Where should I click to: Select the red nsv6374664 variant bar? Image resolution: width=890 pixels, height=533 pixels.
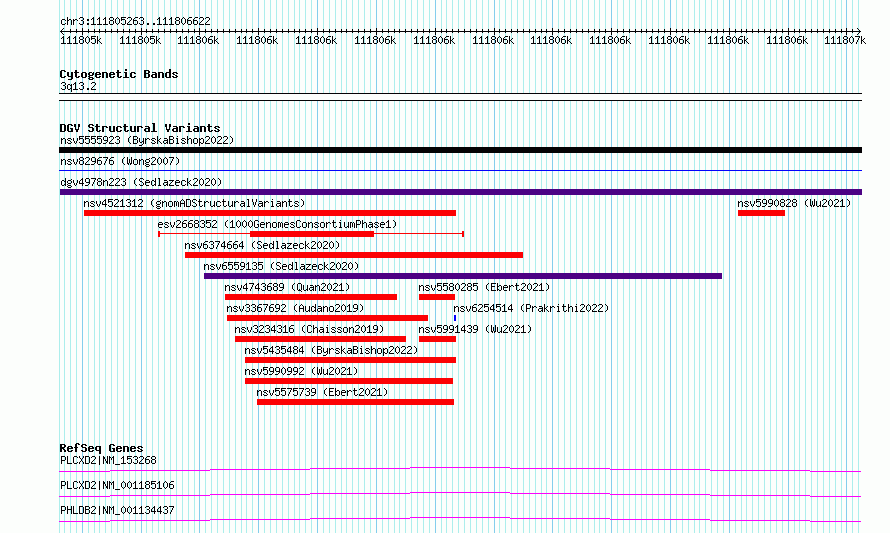coord(354,255)
